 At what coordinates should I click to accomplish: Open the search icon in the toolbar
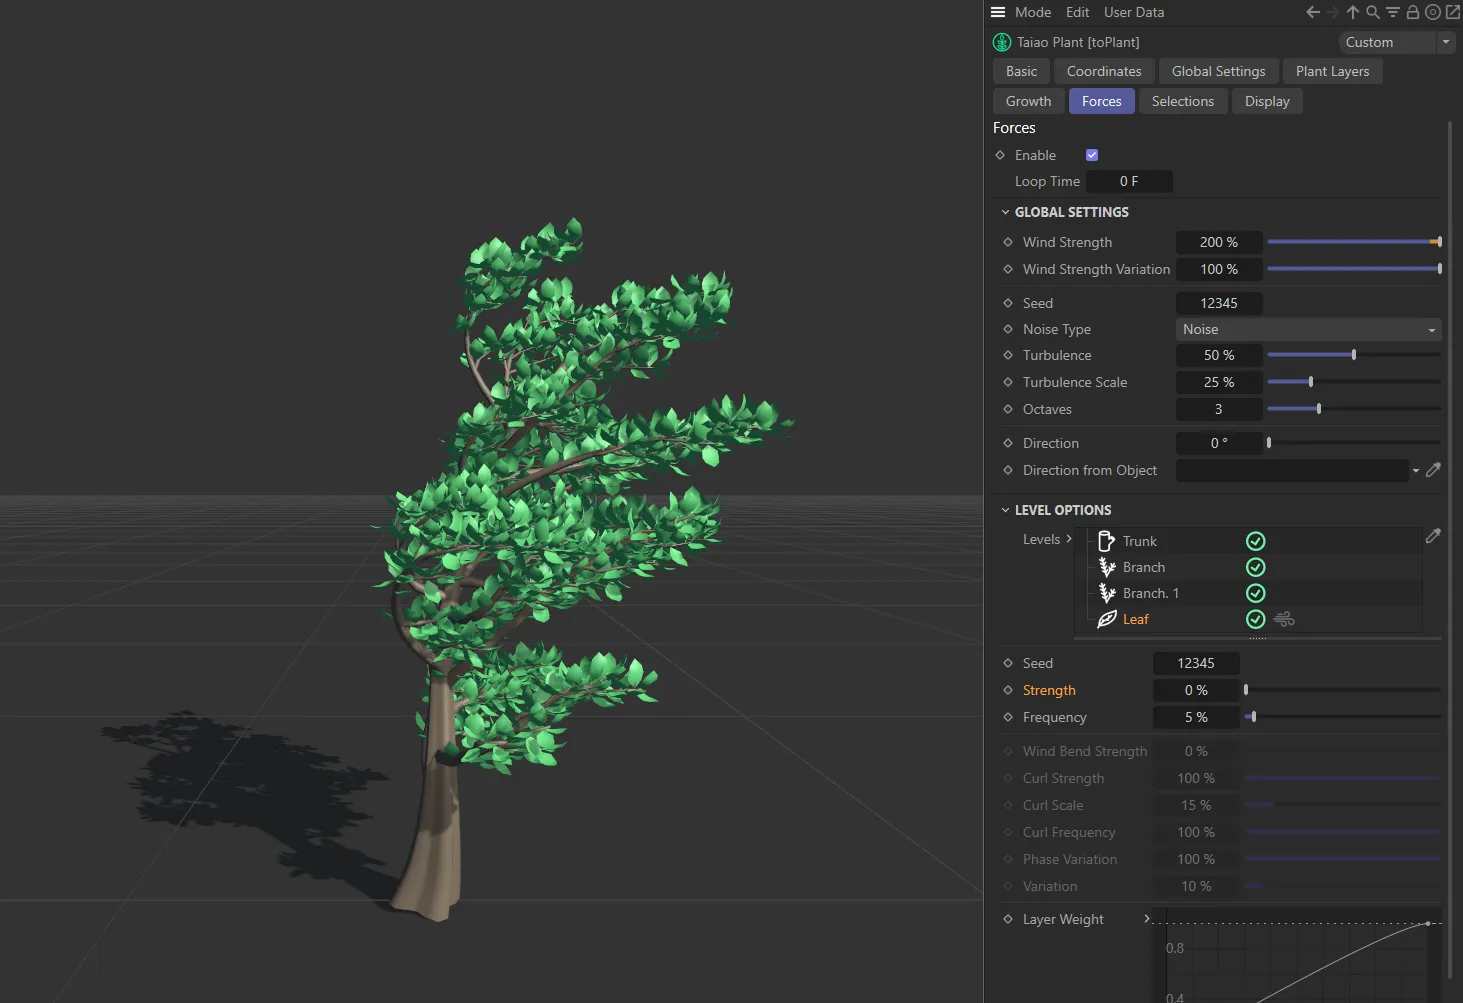point(1371,12)
